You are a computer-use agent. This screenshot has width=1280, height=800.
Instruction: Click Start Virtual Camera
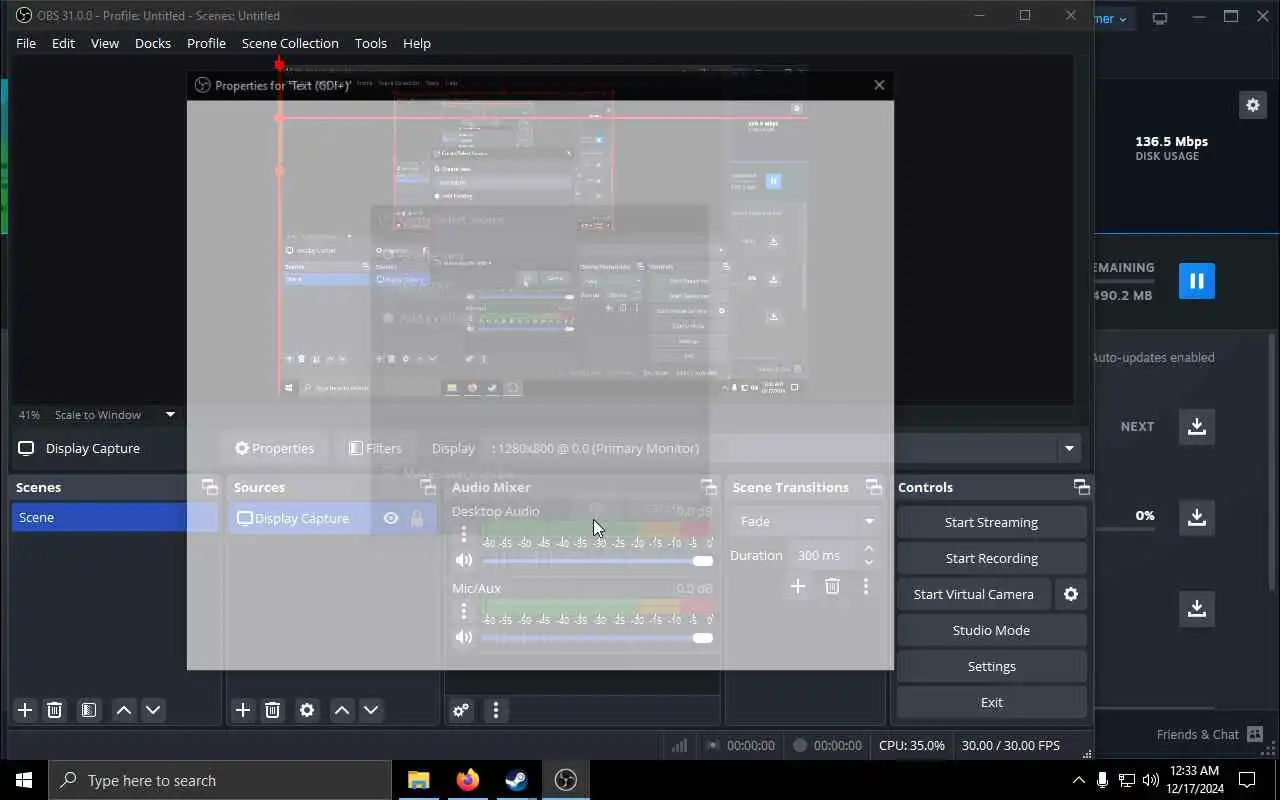(x=974, y=594)
